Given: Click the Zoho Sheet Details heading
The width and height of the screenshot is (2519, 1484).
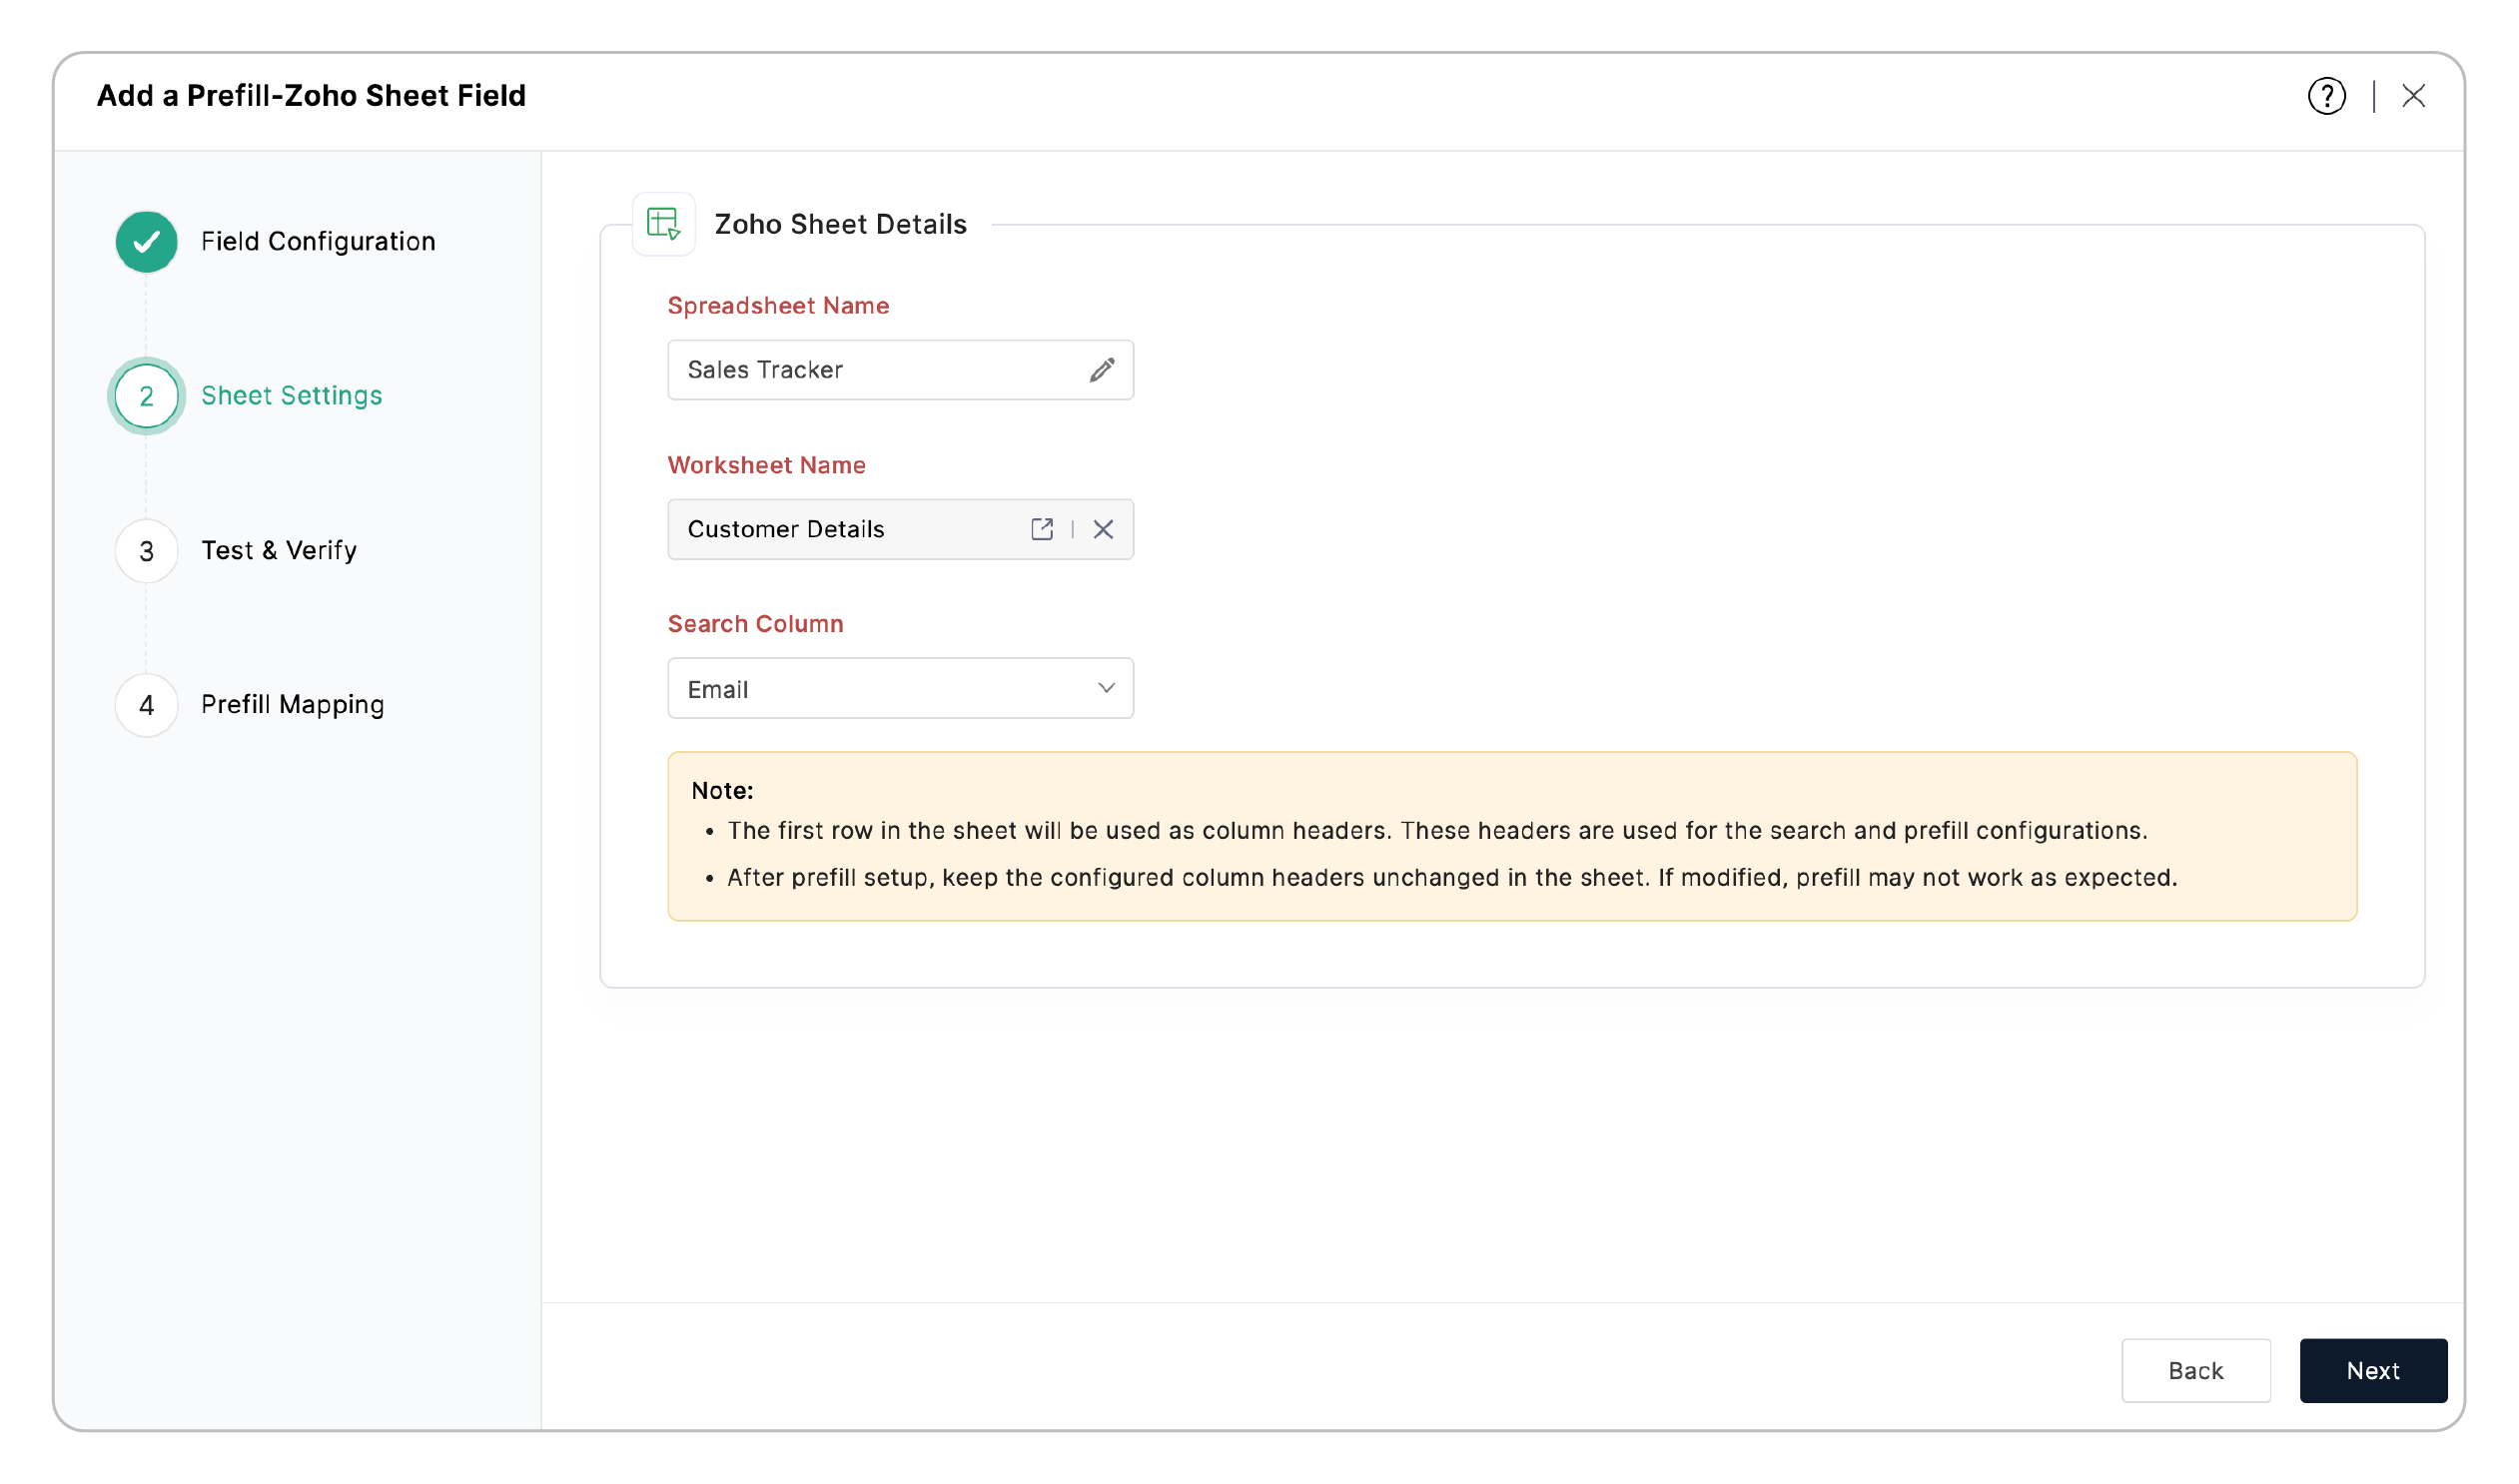Looking at the screenshot, I should [840, 224].
